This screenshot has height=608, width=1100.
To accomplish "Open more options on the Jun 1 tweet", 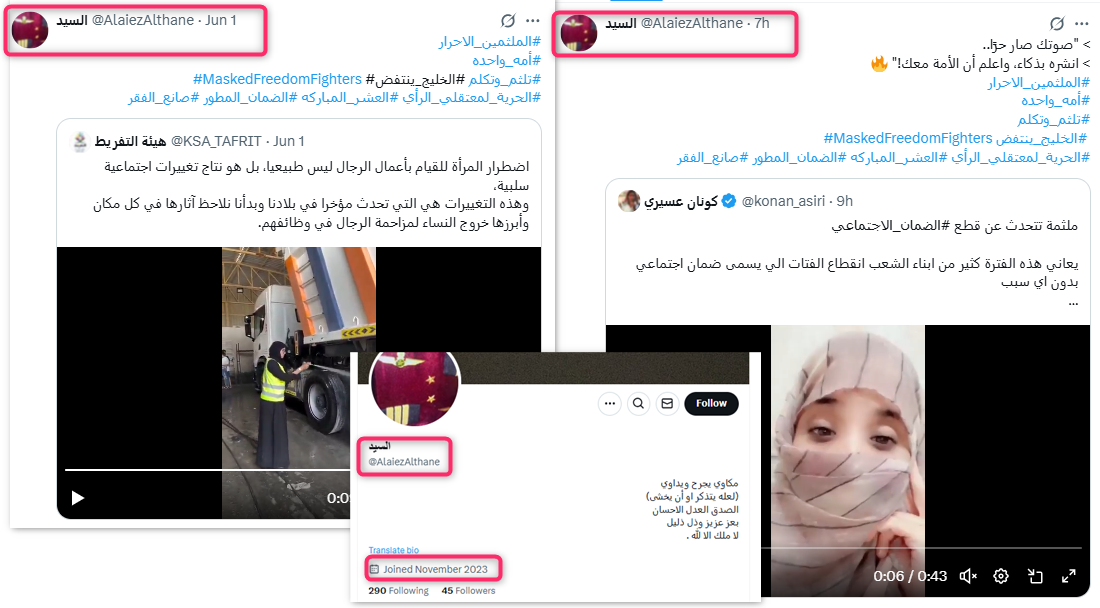I will pos(533,21).
